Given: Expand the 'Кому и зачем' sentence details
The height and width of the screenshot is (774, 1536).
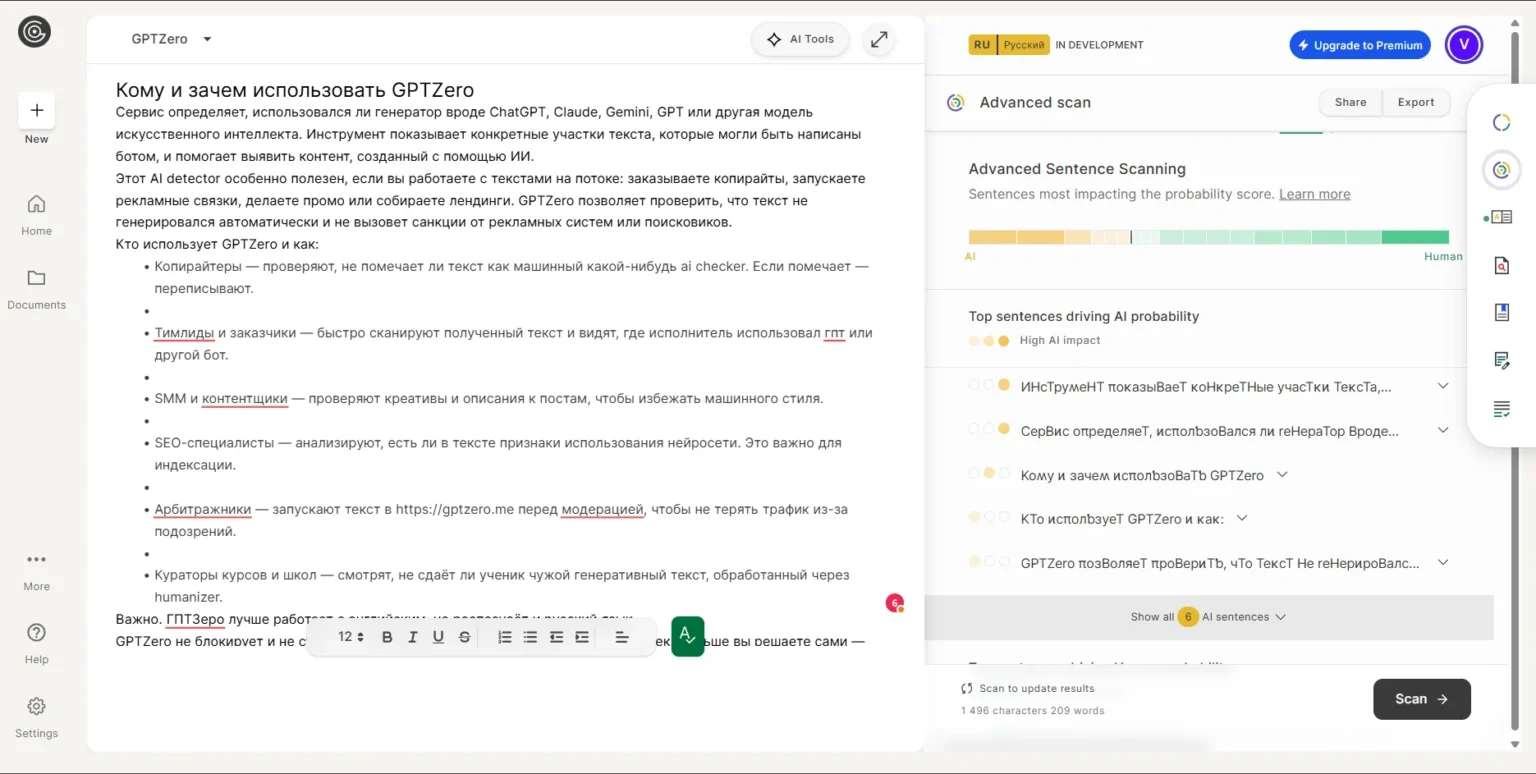Looking at the screenshot, I should [1282, 475].
